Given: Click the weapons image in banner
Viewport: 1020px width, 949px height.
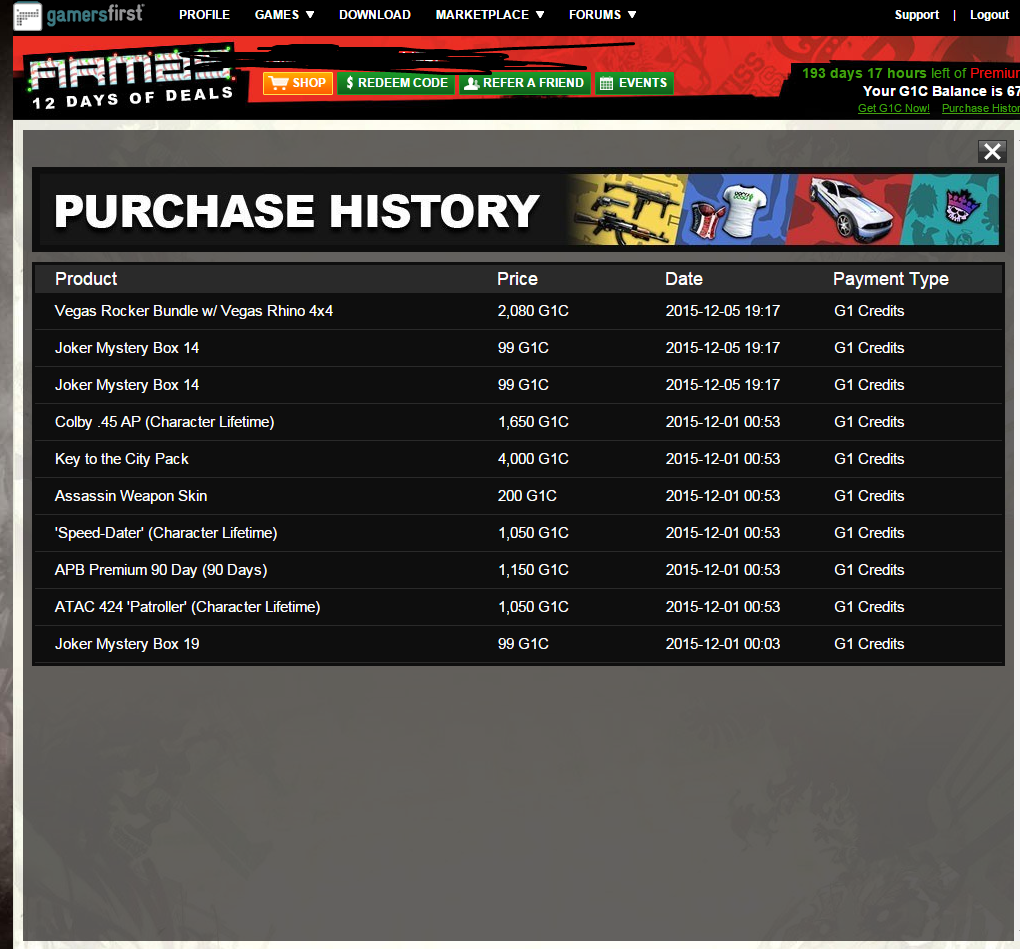Looking at the screenshot, I should point(626,209).
